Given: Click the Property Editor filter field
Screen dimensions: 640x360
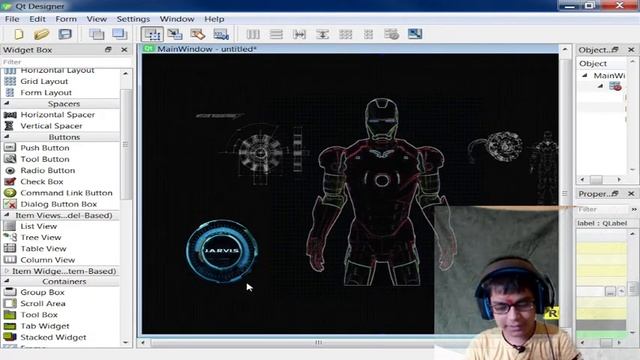Looking at the screenshot, I should 602,209.
